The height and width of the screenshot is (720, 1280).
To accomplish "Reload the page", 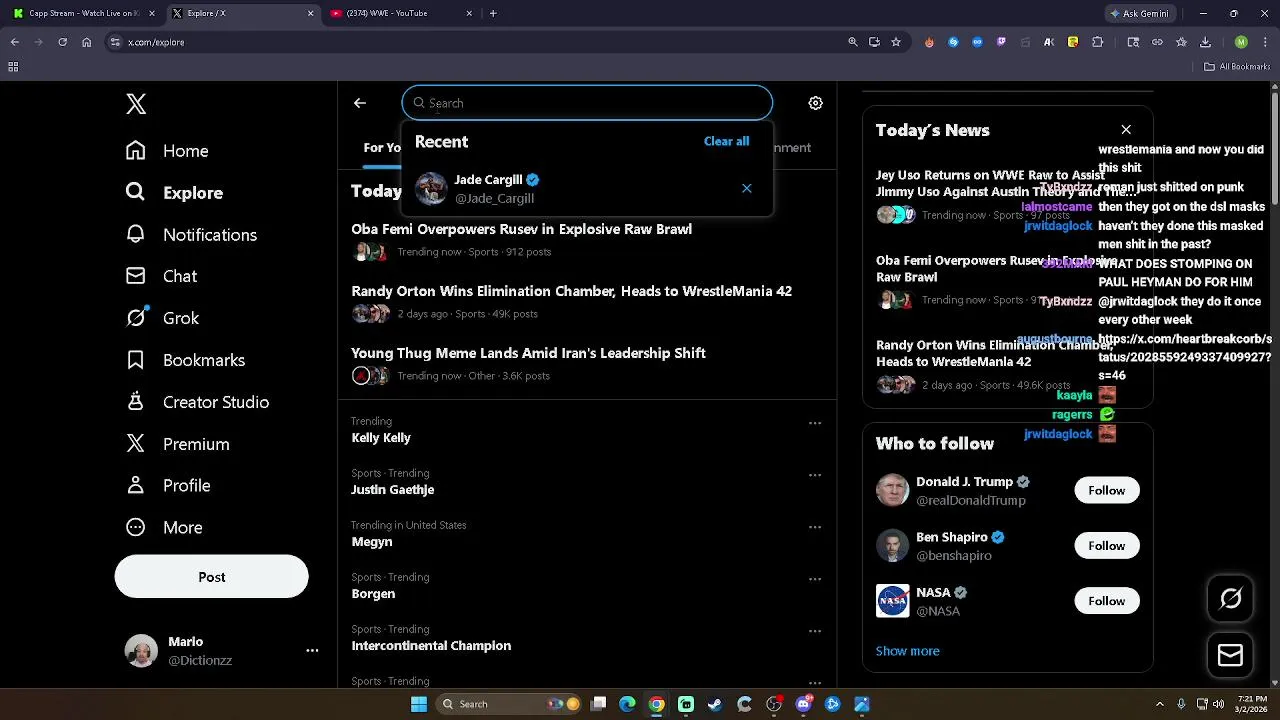I will pos(62,42).
